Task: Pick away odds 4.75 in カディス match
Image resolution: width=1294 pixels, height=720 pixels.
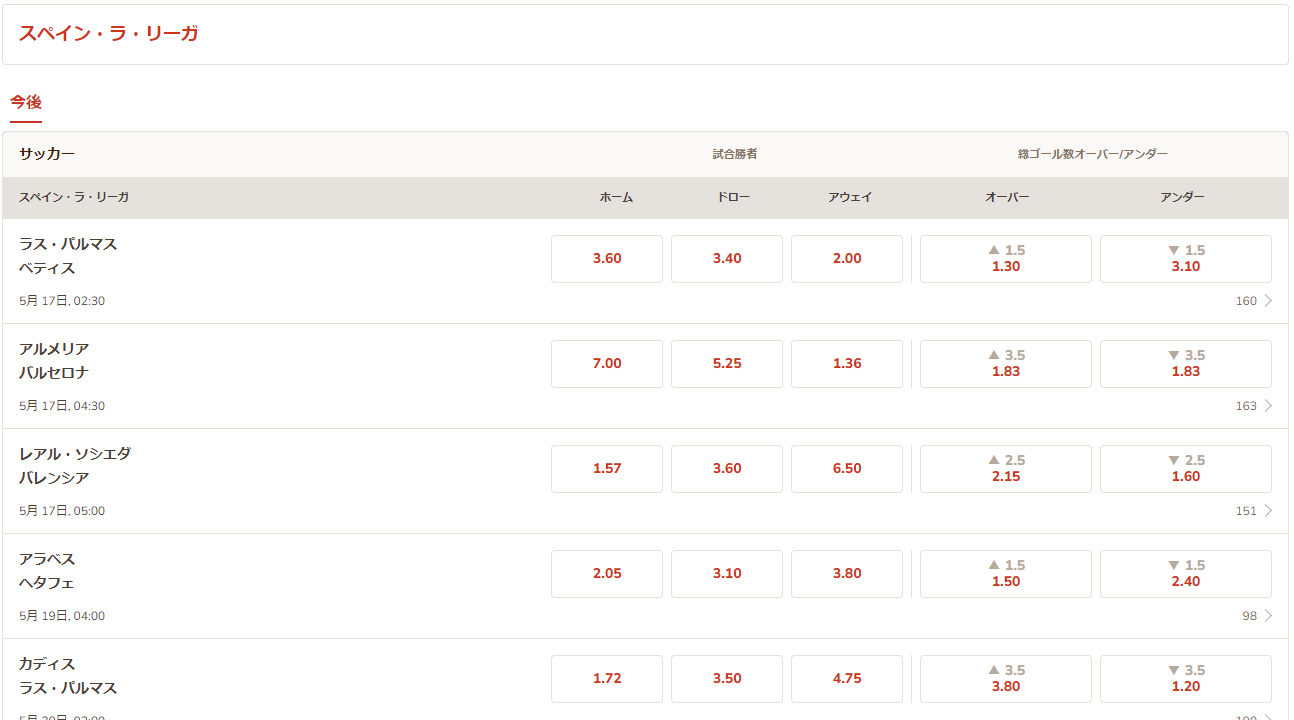Action: pyautogui.click(x=847, y=679)
